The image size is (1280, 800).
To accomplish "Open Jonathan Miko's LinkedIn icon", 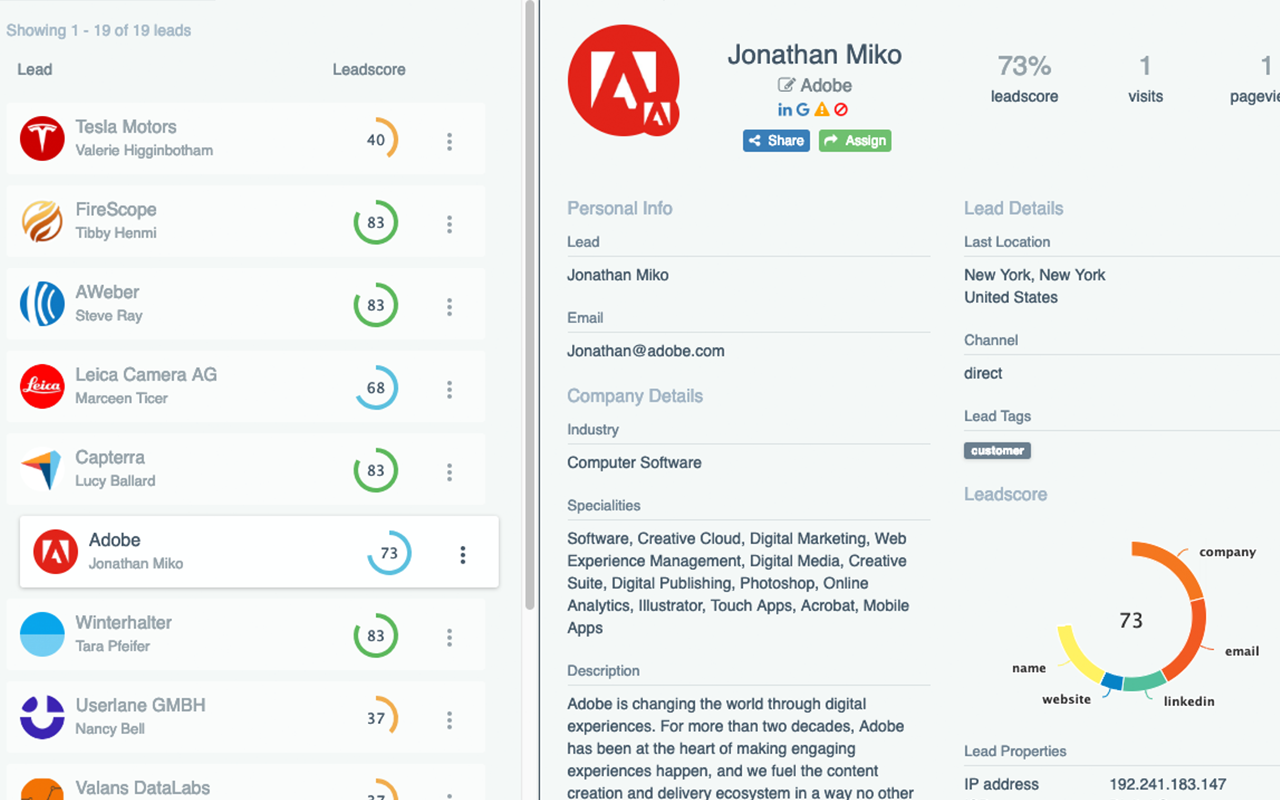I will coord(785,110).
